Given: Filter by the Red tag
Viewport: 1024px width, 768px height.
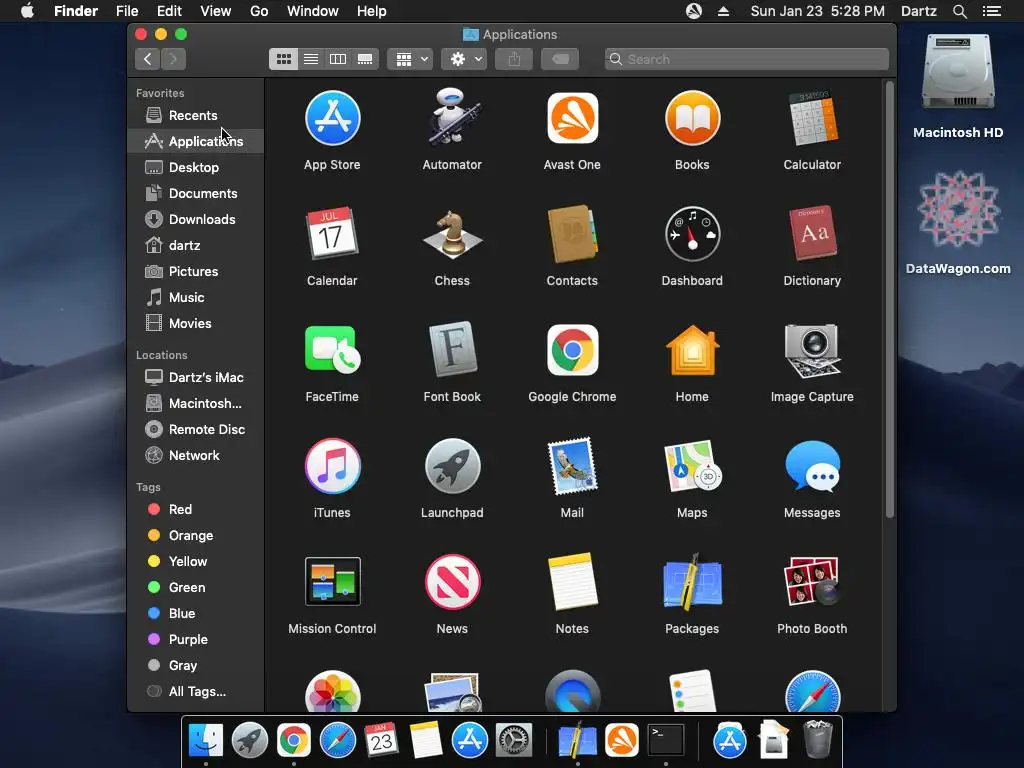Looking at the screenshot, I should (196, 509).
